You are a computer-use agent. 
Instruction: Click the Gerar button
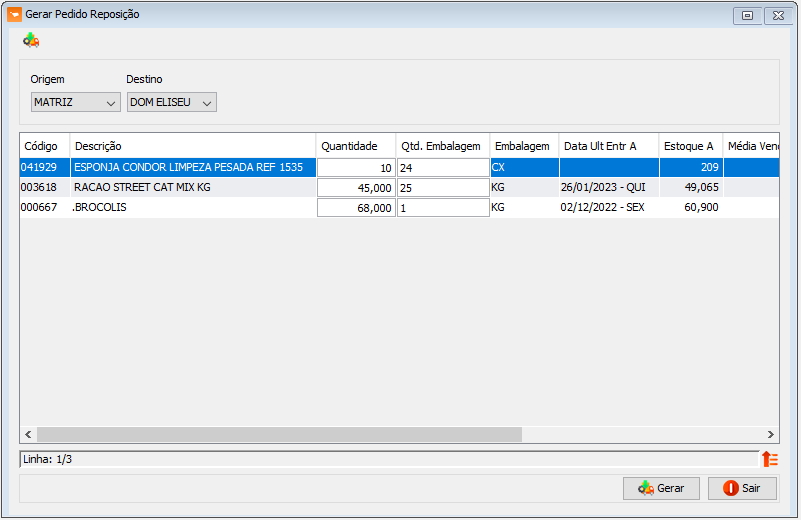661,488
